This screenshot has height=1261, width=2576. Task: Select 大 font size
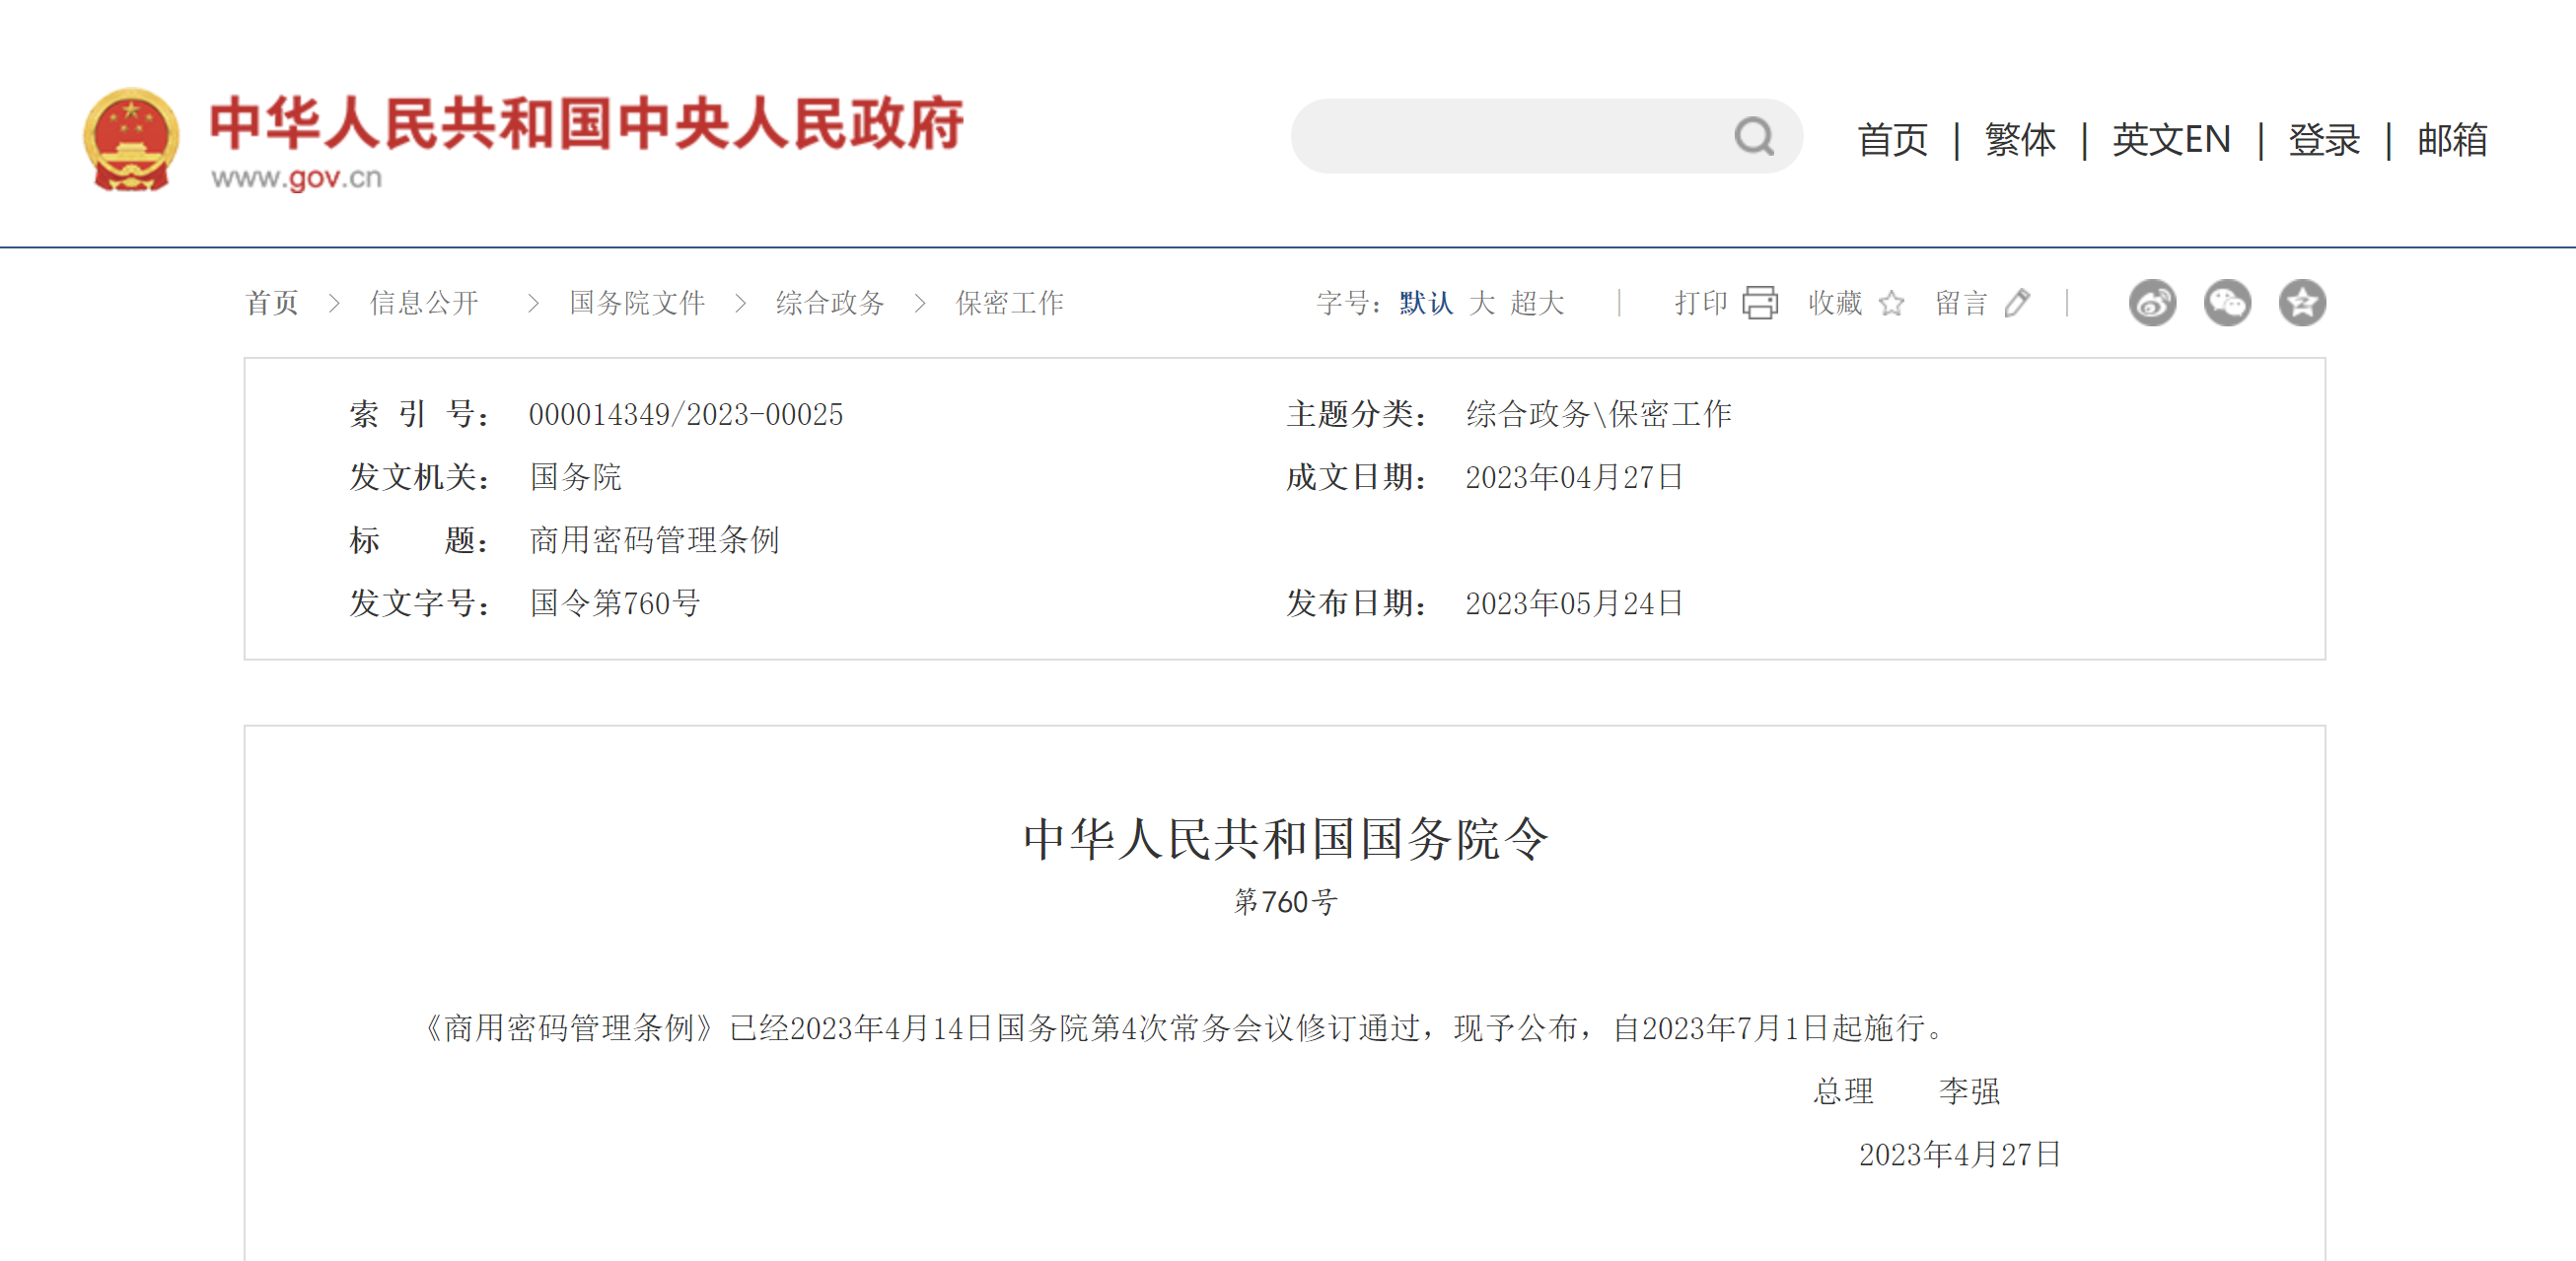click(1482, 302)
